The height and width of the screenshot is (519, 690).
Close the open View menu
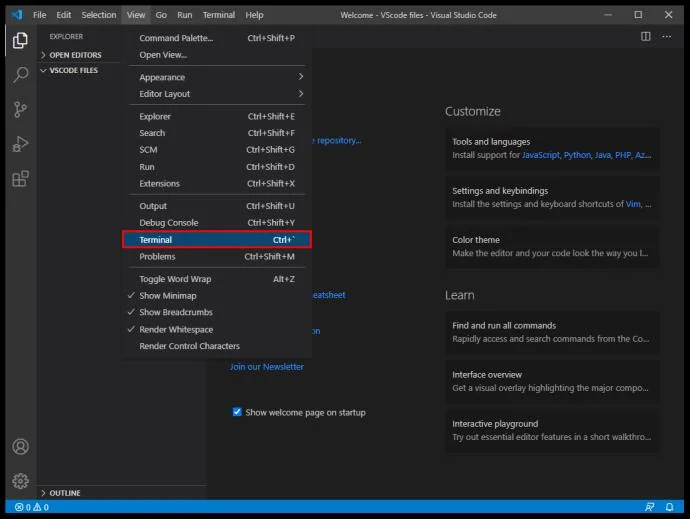[x=136, y=15]
